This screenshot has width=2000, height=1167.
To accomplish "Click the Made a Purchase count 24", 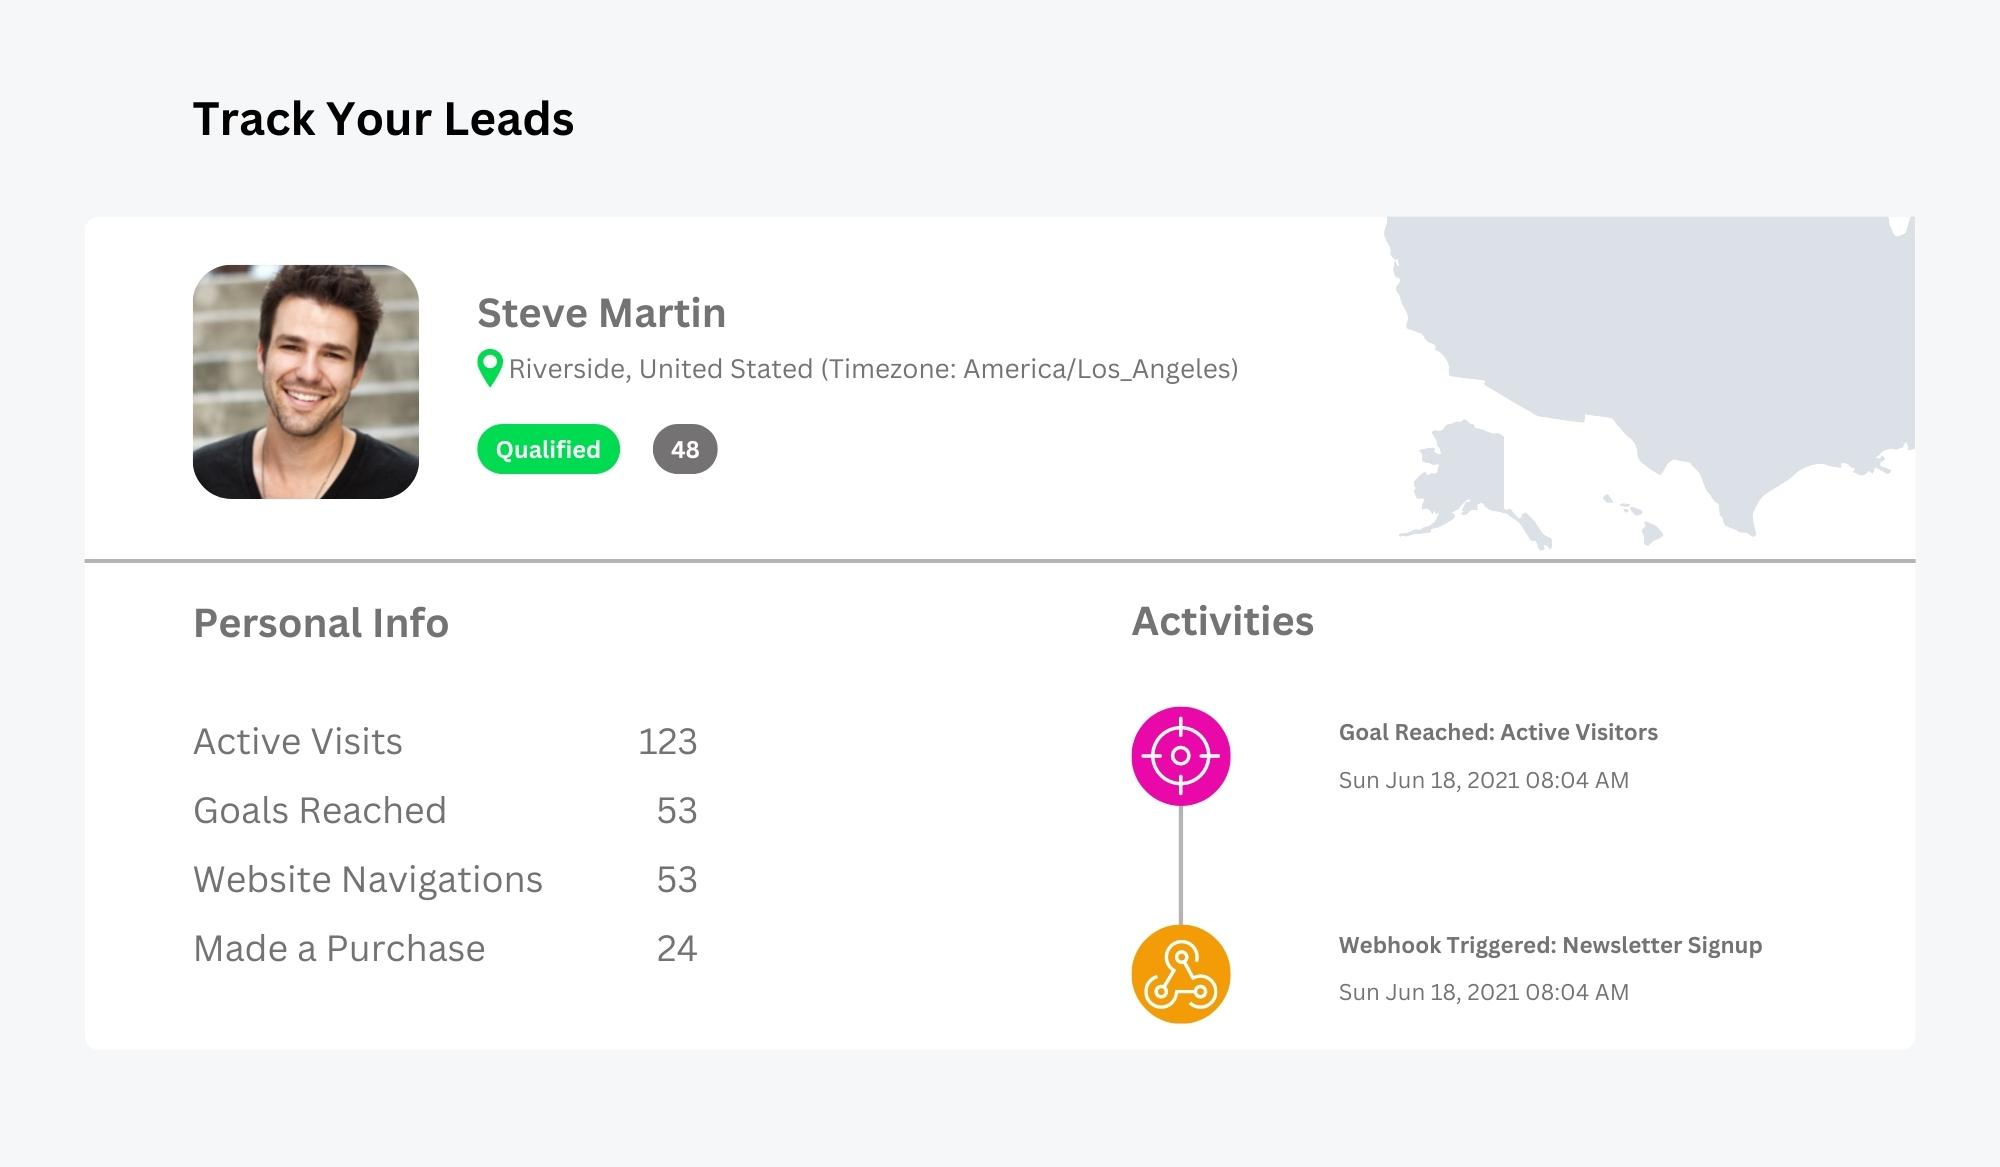I will coord(676,948).
